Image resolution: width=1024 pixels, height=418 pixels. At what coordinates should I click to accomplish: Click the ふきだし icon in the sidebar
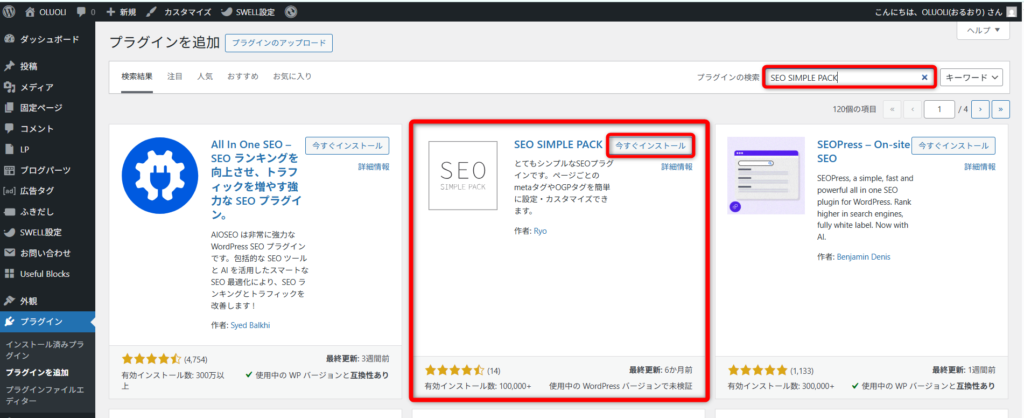9,212
